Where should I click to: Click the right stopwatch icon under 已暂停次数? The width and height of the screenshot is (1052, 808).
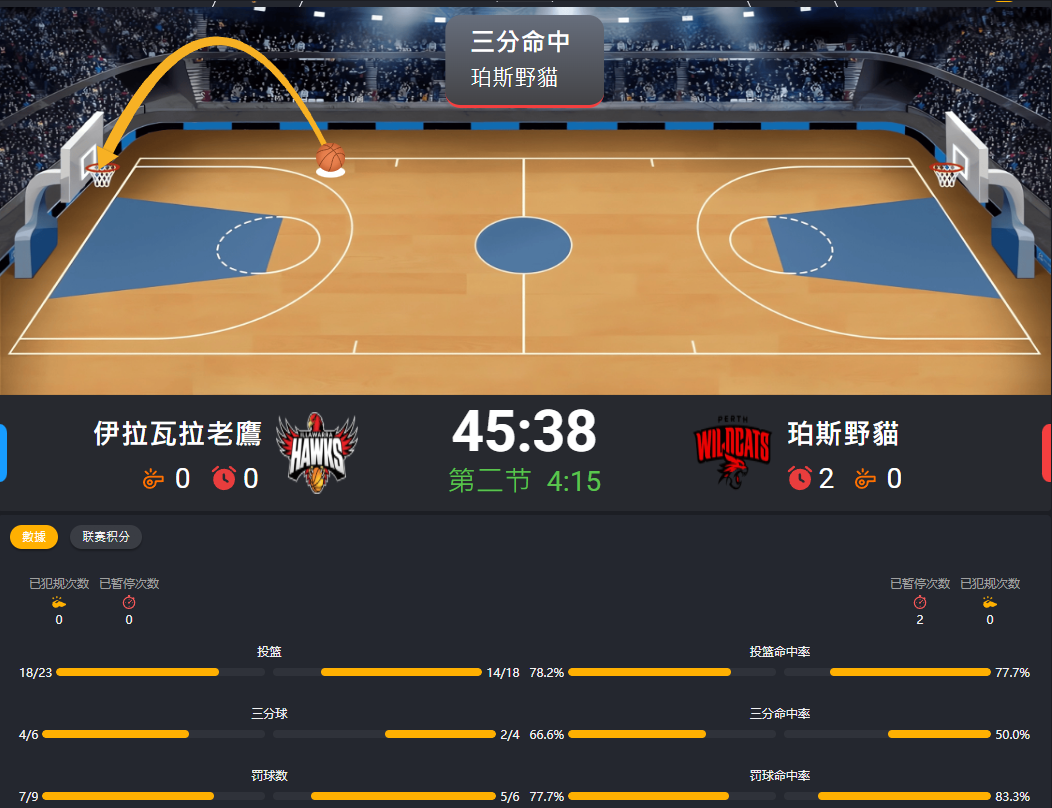tap(920, 602)
